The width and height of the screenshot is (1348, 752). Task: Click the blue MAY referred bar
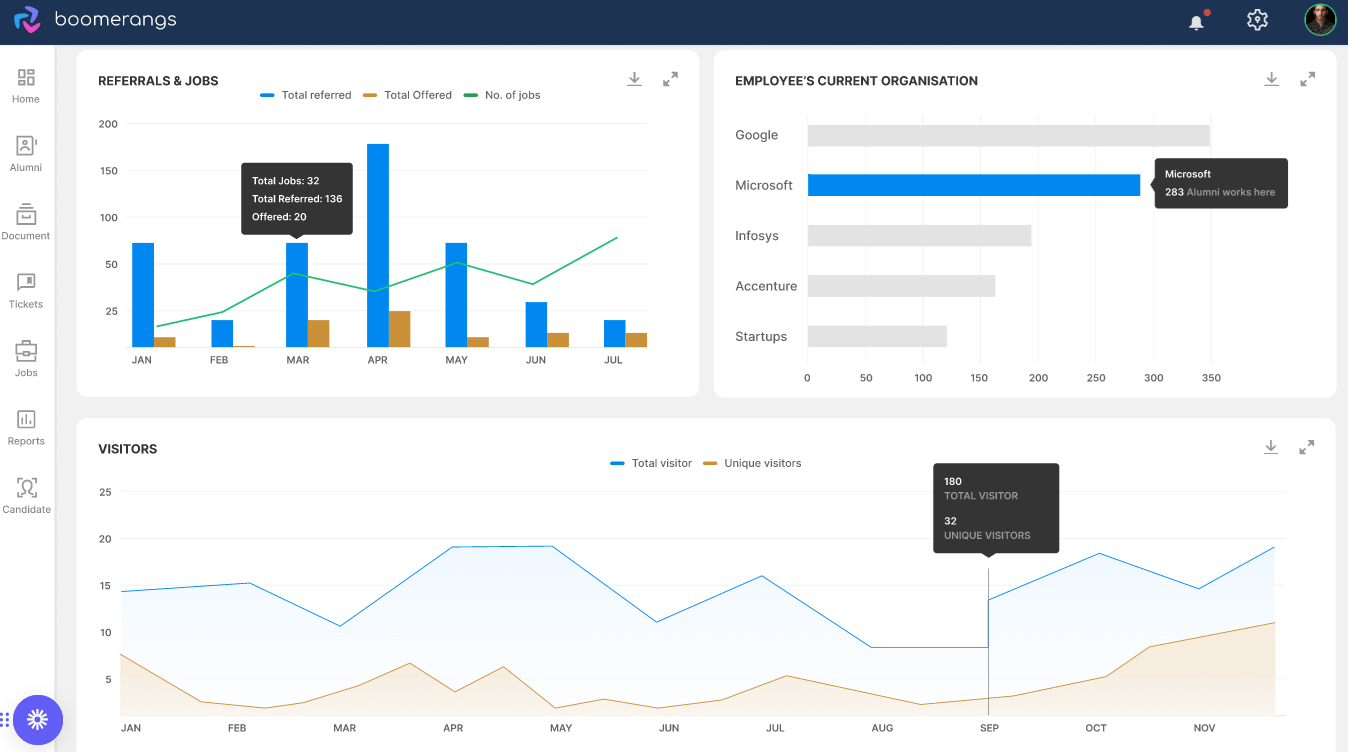point(456,295)
